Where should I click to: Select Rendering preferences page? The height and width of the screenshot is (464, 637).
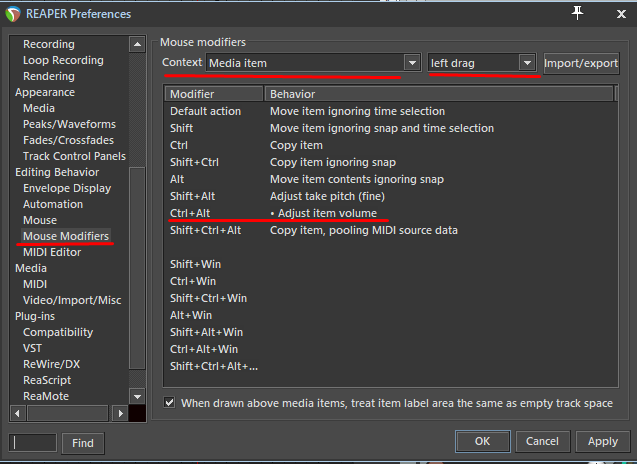click(x=49, y=76)
